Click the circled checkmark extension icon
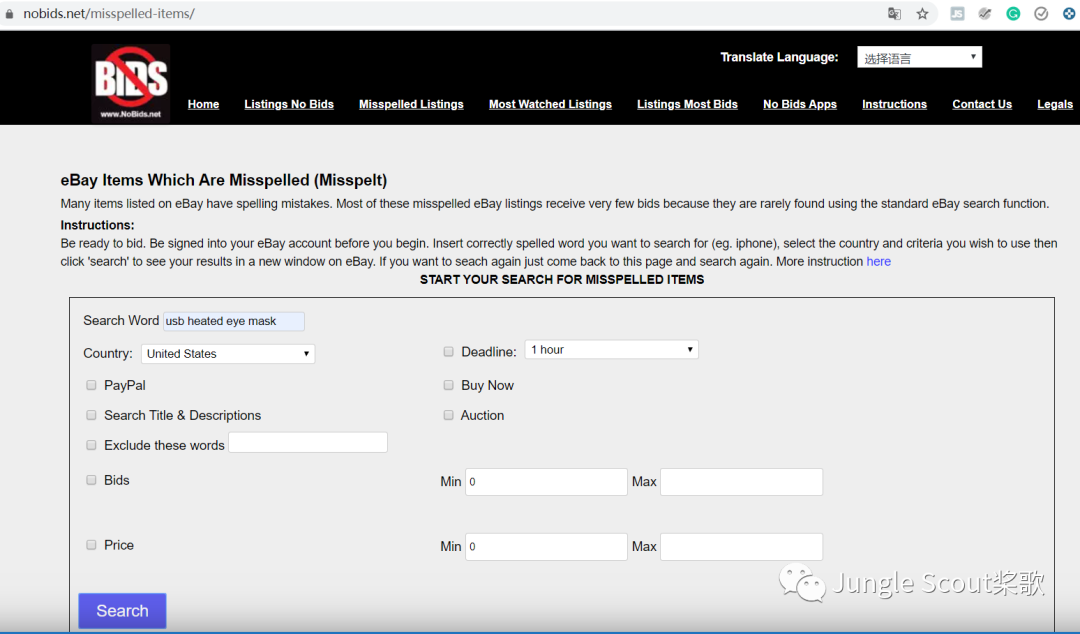The width and height of the screenshot is (1080, 634). [x=1041, y=14]
